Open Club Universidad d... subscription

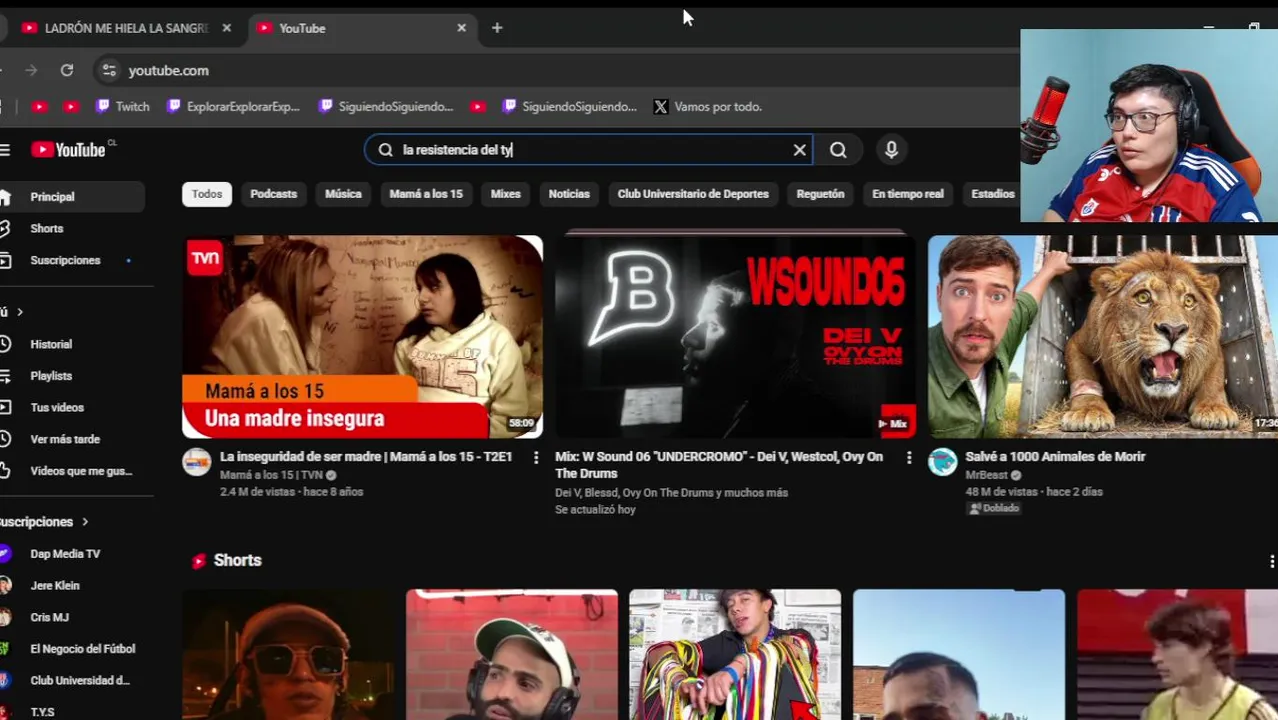click(72, 681)
